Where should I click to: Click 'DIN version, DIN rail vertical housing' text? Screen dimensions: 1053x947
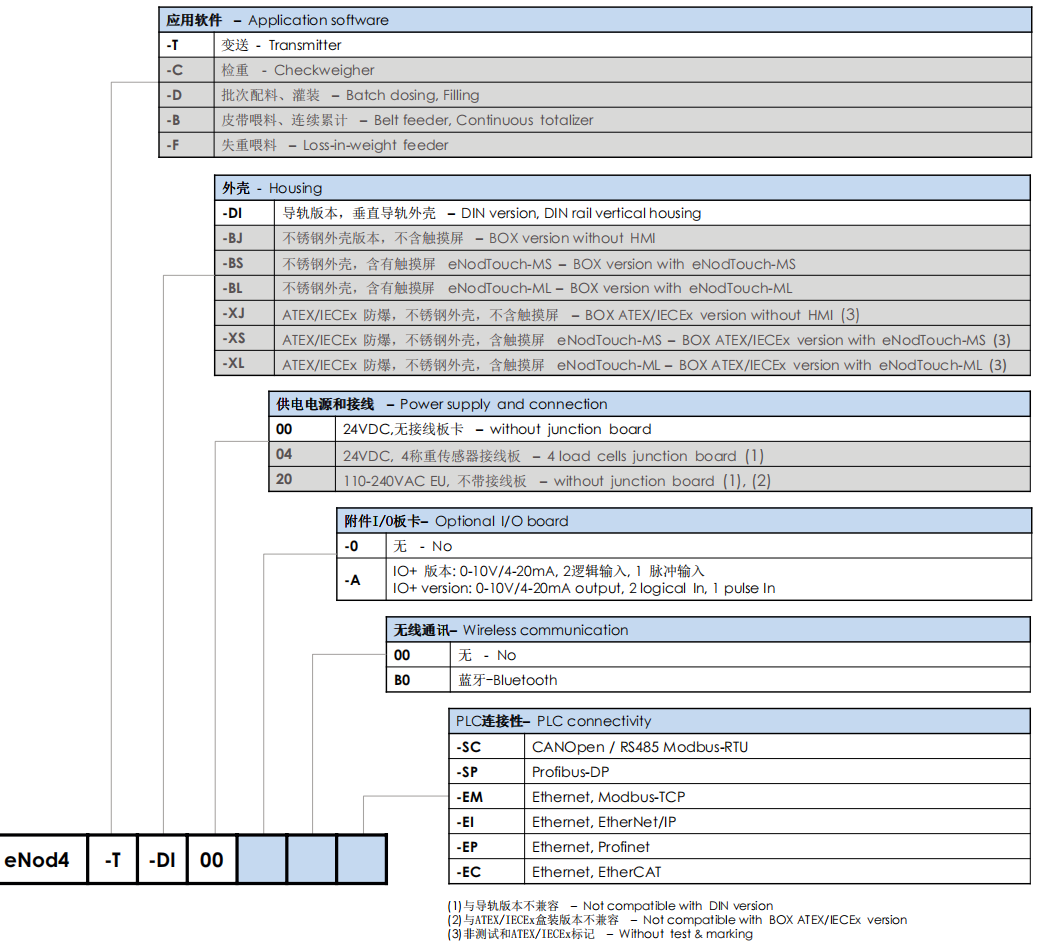tap(581, 213)
